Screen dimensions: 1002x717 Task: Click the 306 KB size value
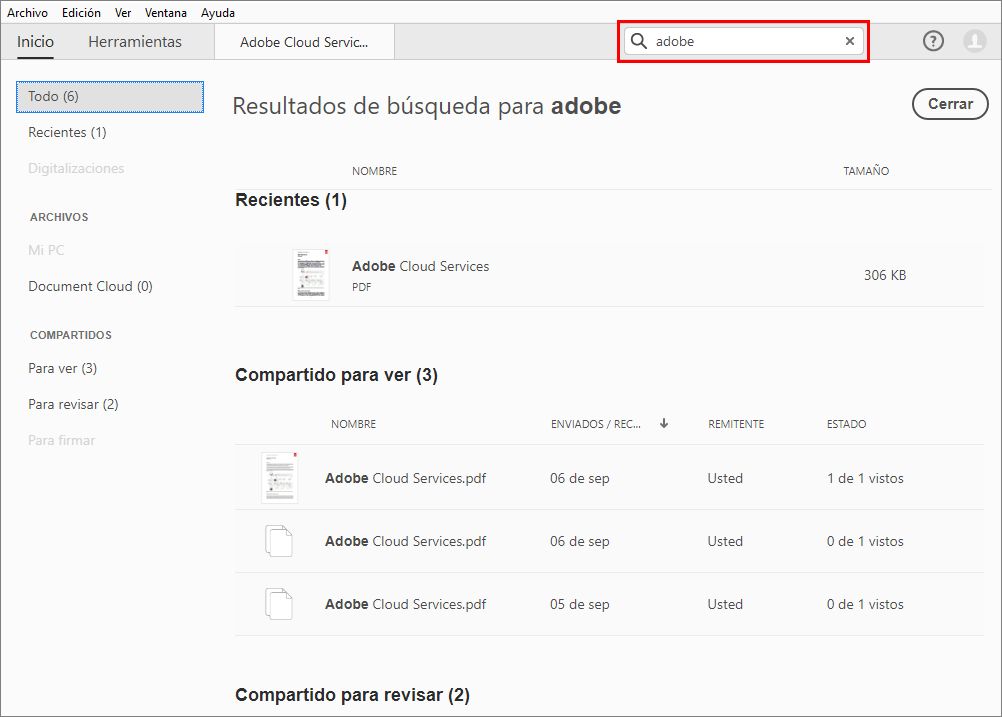point(884,275)
